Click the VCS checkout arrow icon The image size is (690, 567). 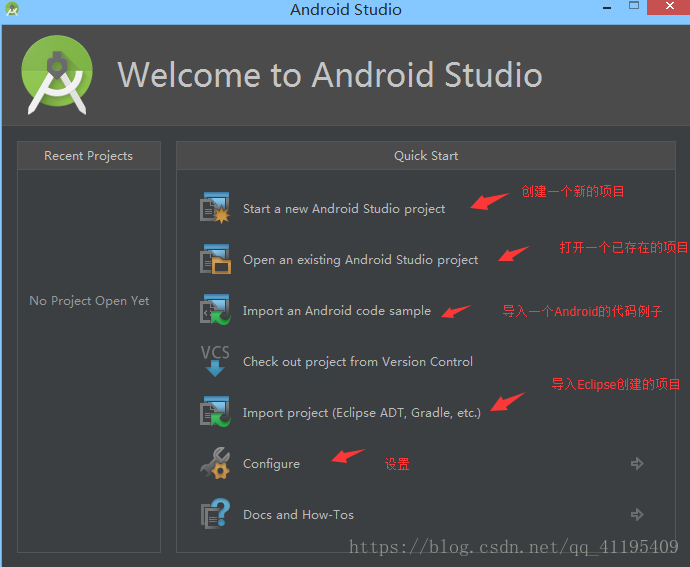[215, 361]
